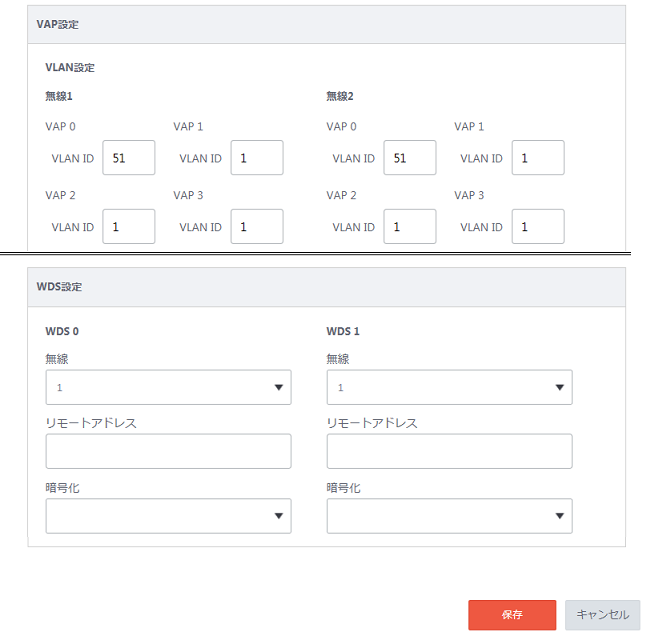Click the 無線1 VAP 2 VLAN ID field
Viewport: 648px width, 635px height.
[129, 226]
